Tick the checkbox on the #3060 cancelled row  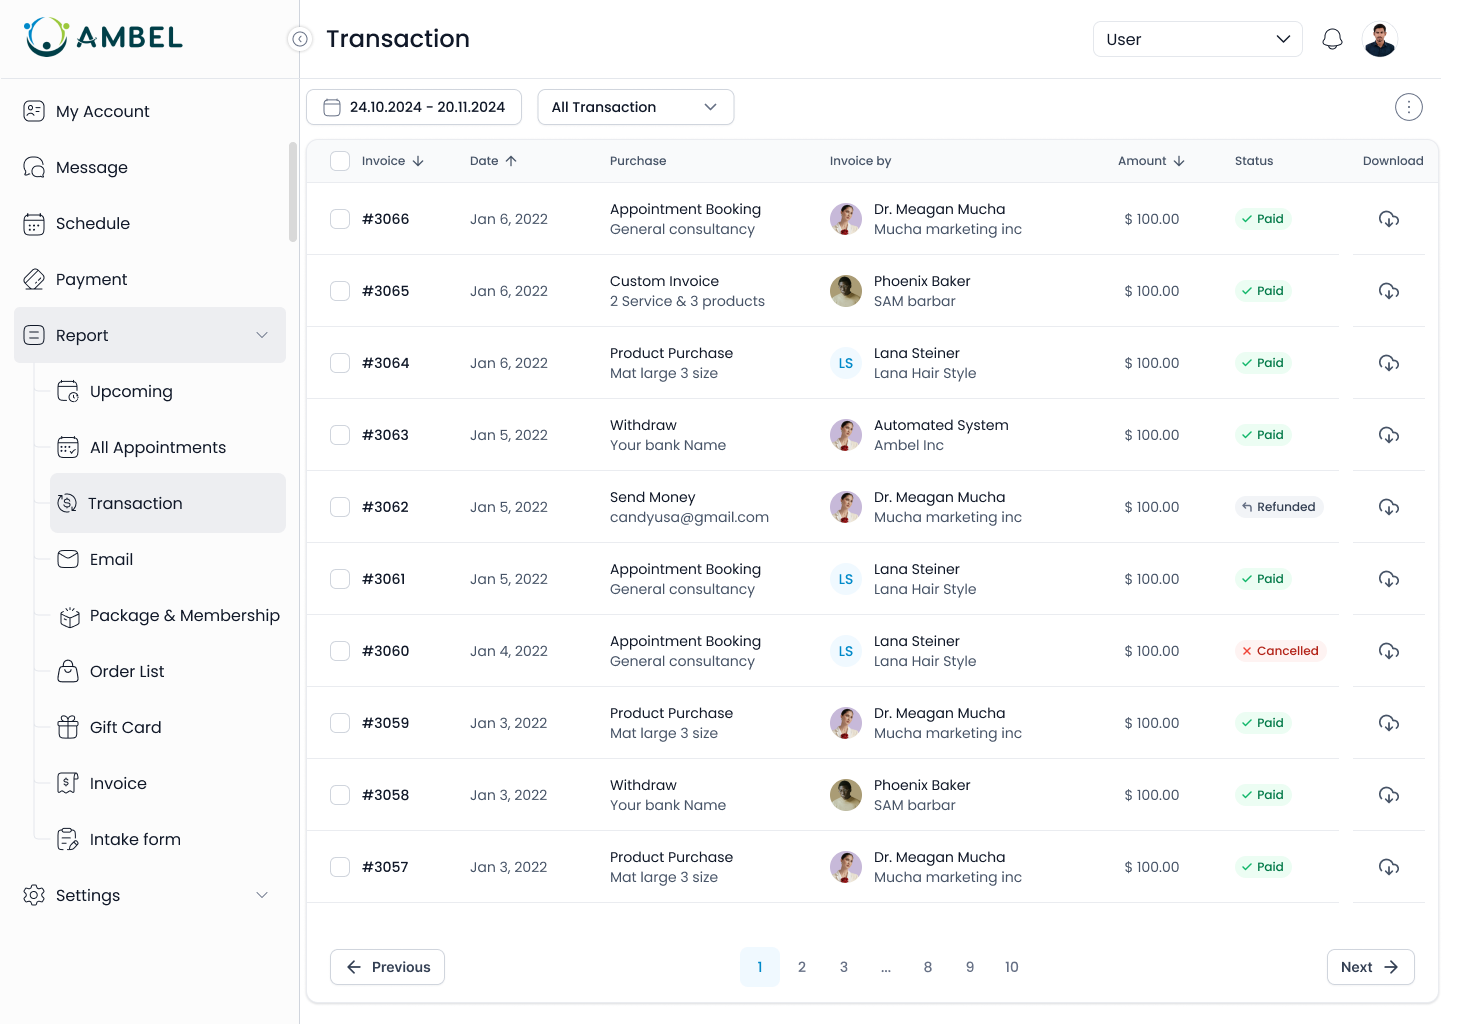tap(339, 651)
